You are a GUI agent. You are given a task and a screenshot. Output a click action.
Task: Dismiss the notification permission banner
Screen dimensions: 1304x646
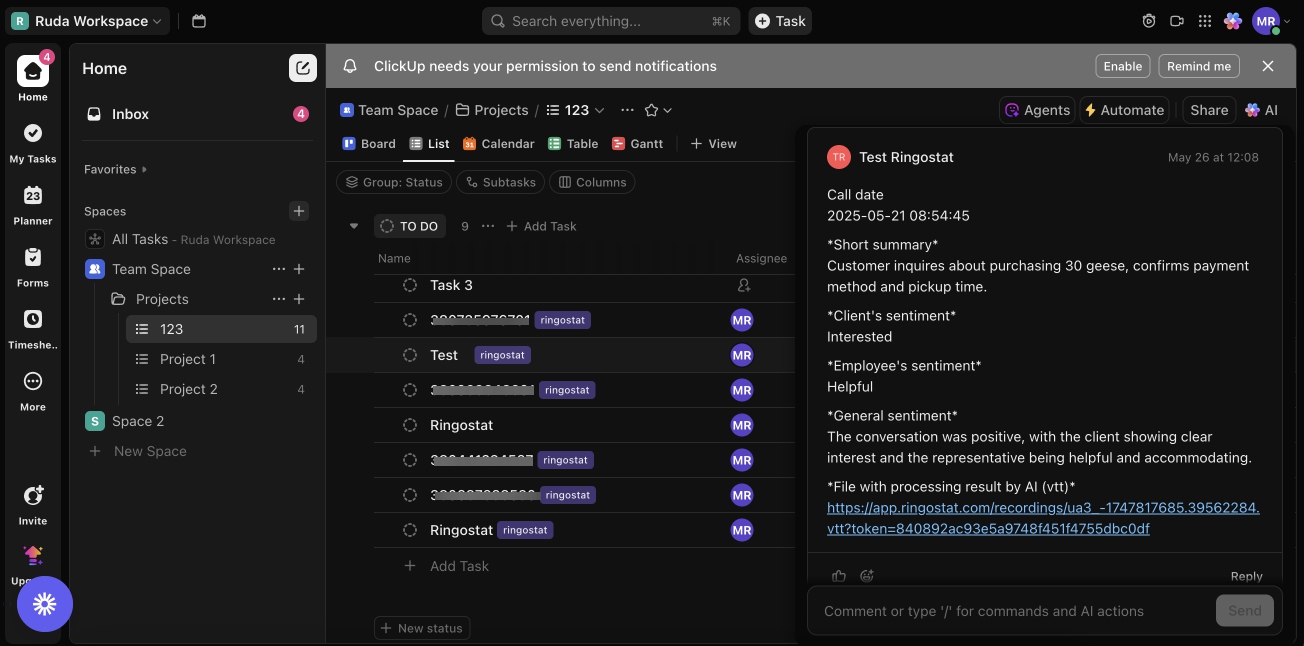tap(1268, 66)
